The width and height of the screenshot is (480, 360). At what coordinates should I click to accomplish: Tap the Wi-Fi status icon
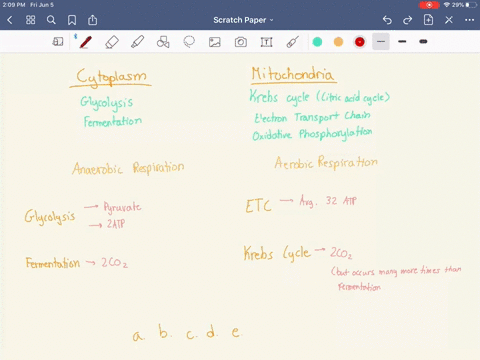point(447,5)
